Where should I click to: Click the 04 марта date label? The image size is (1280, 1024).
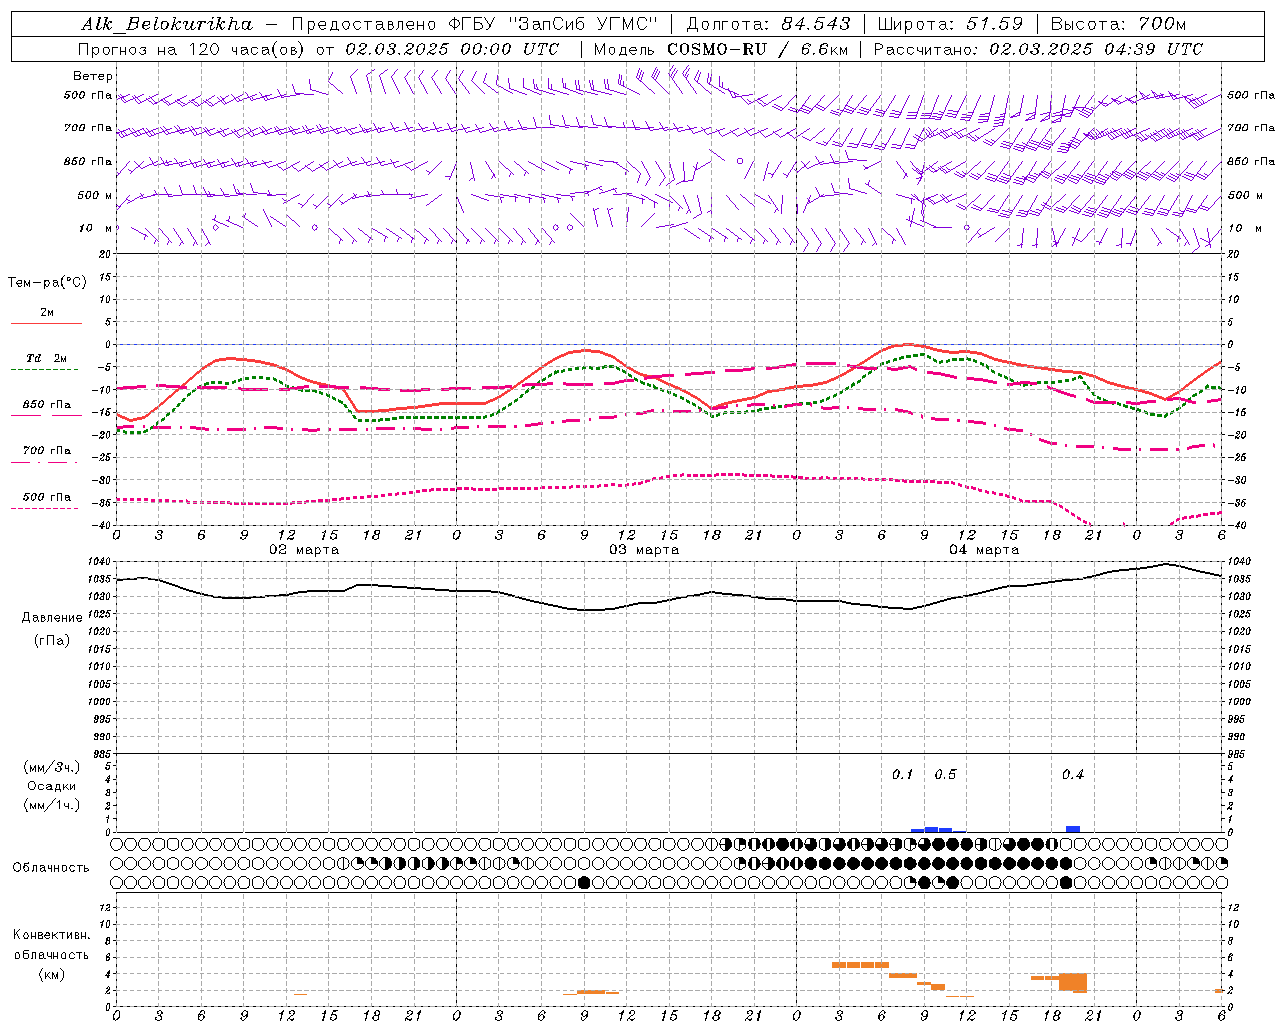(x=984, y=549)
